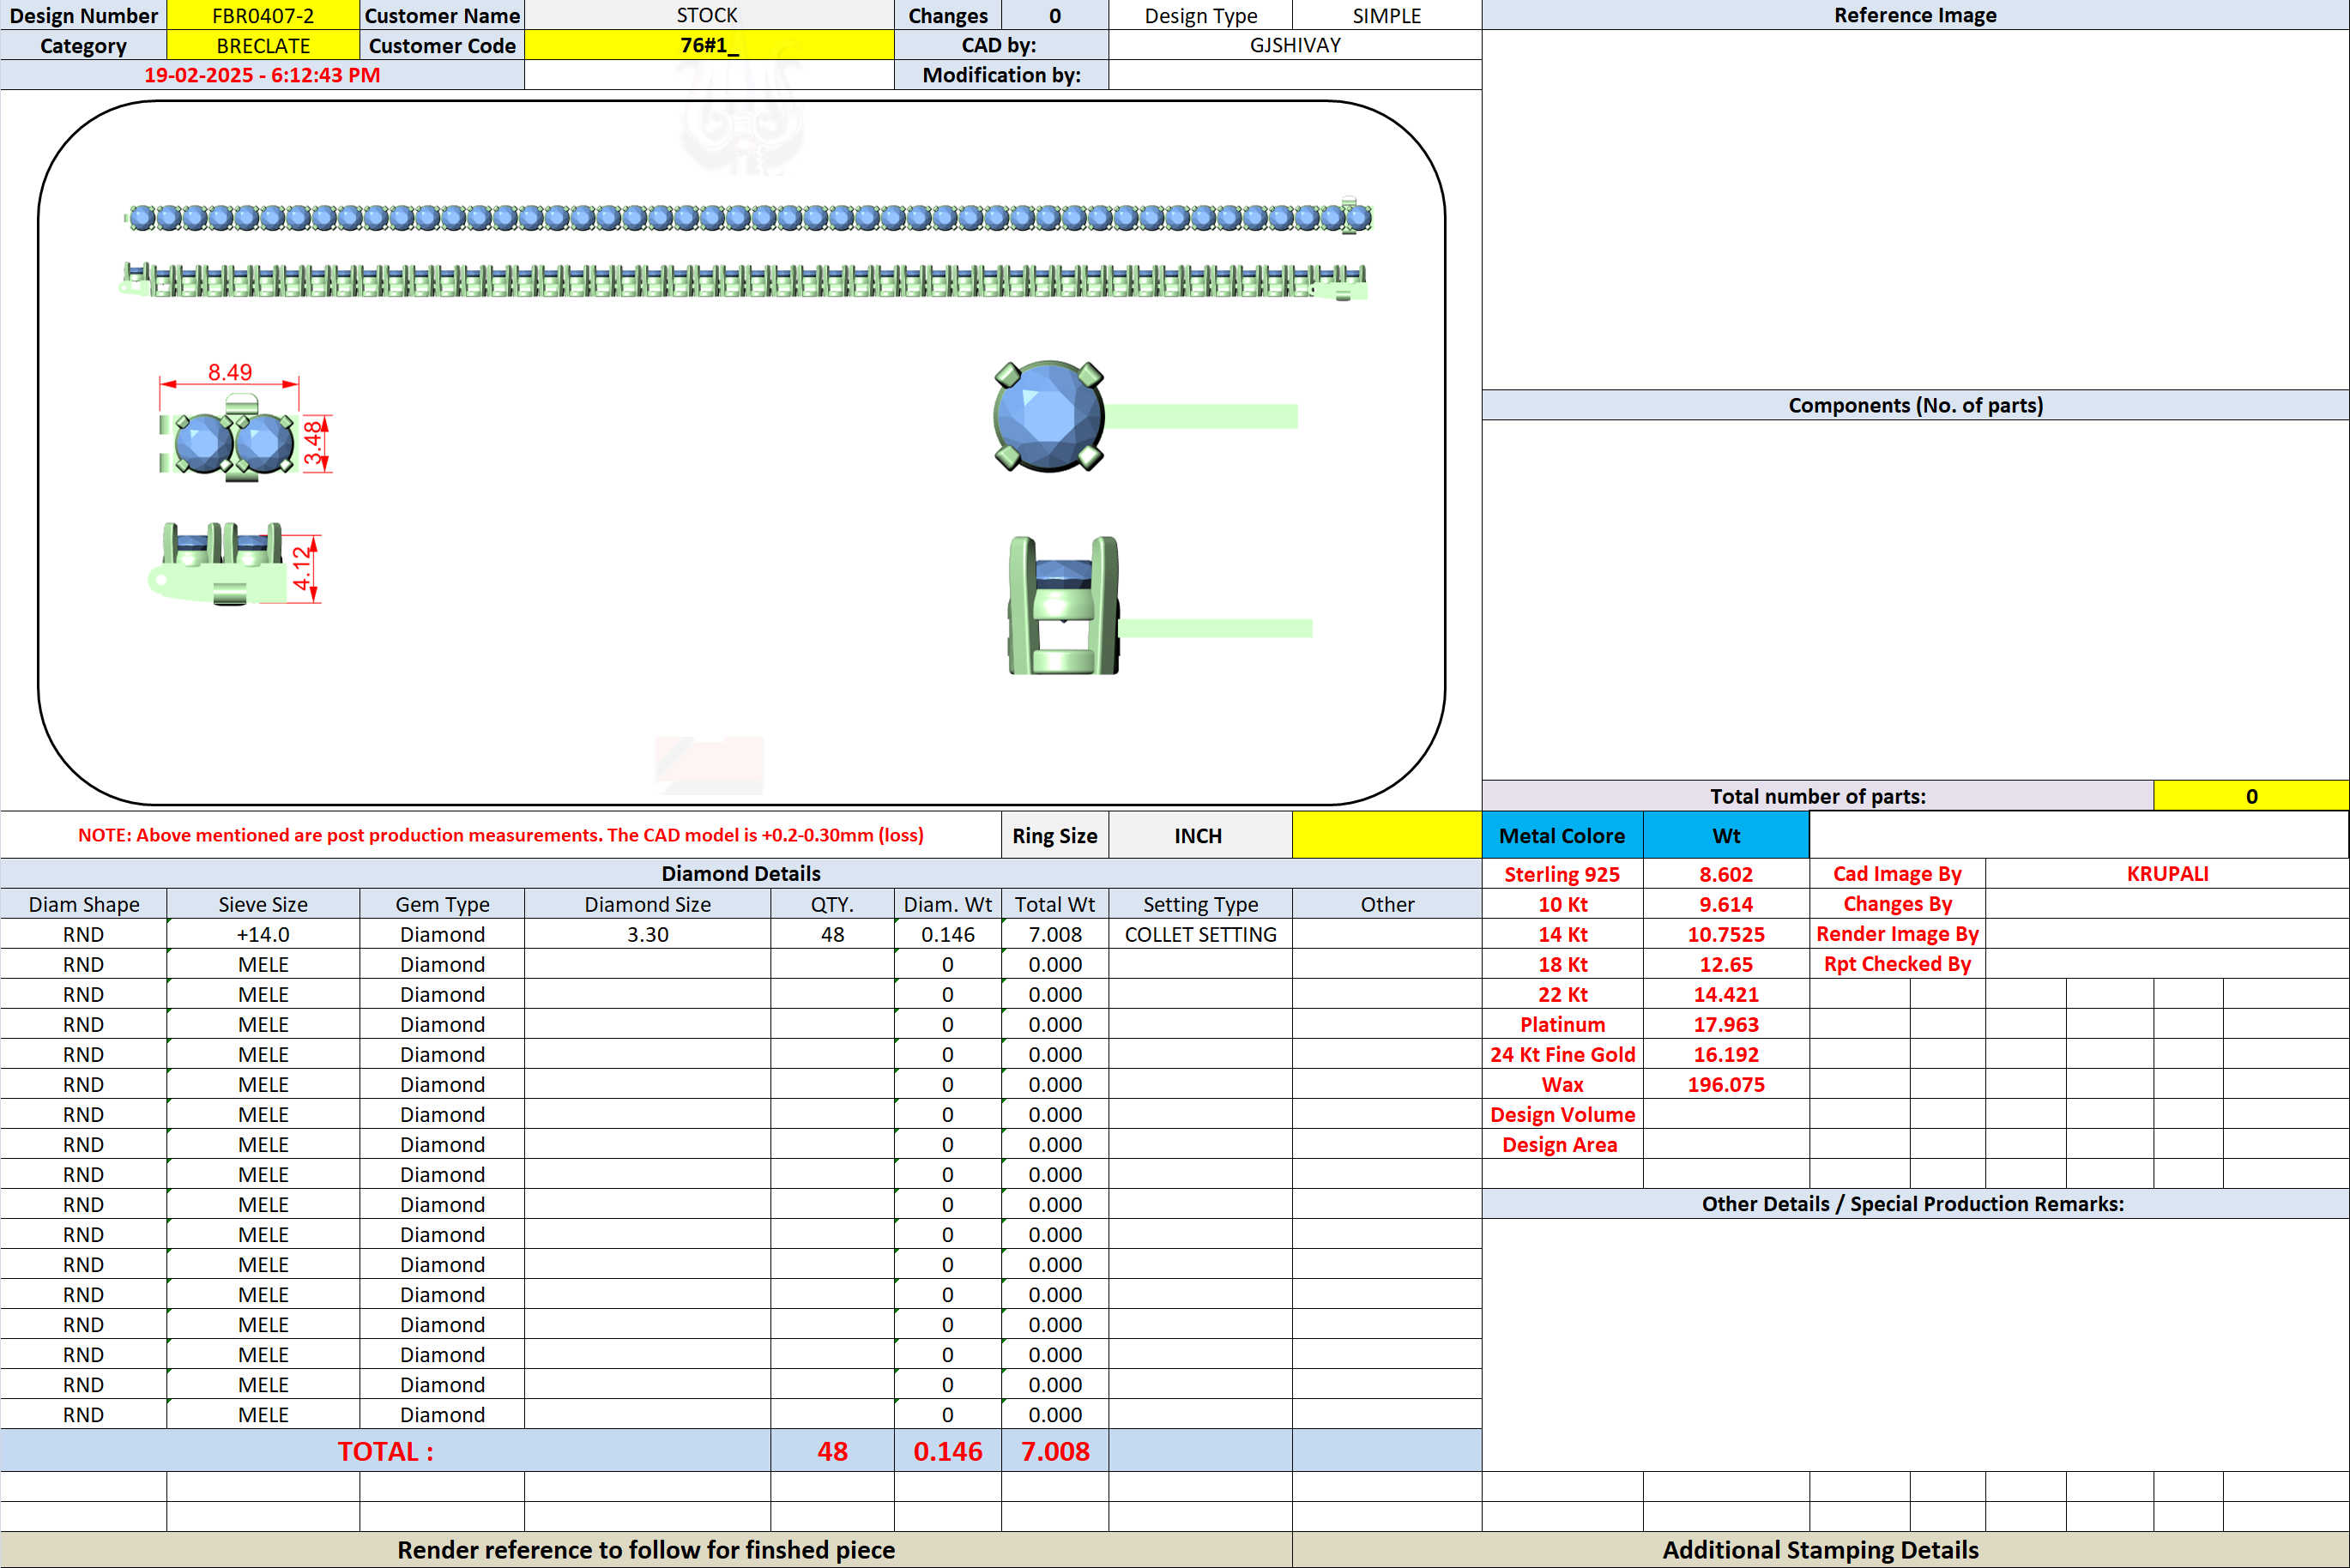Select total weight cell 7.008 in first row
Screen dimensions: 2350x1568
(x=1055, y=934)
